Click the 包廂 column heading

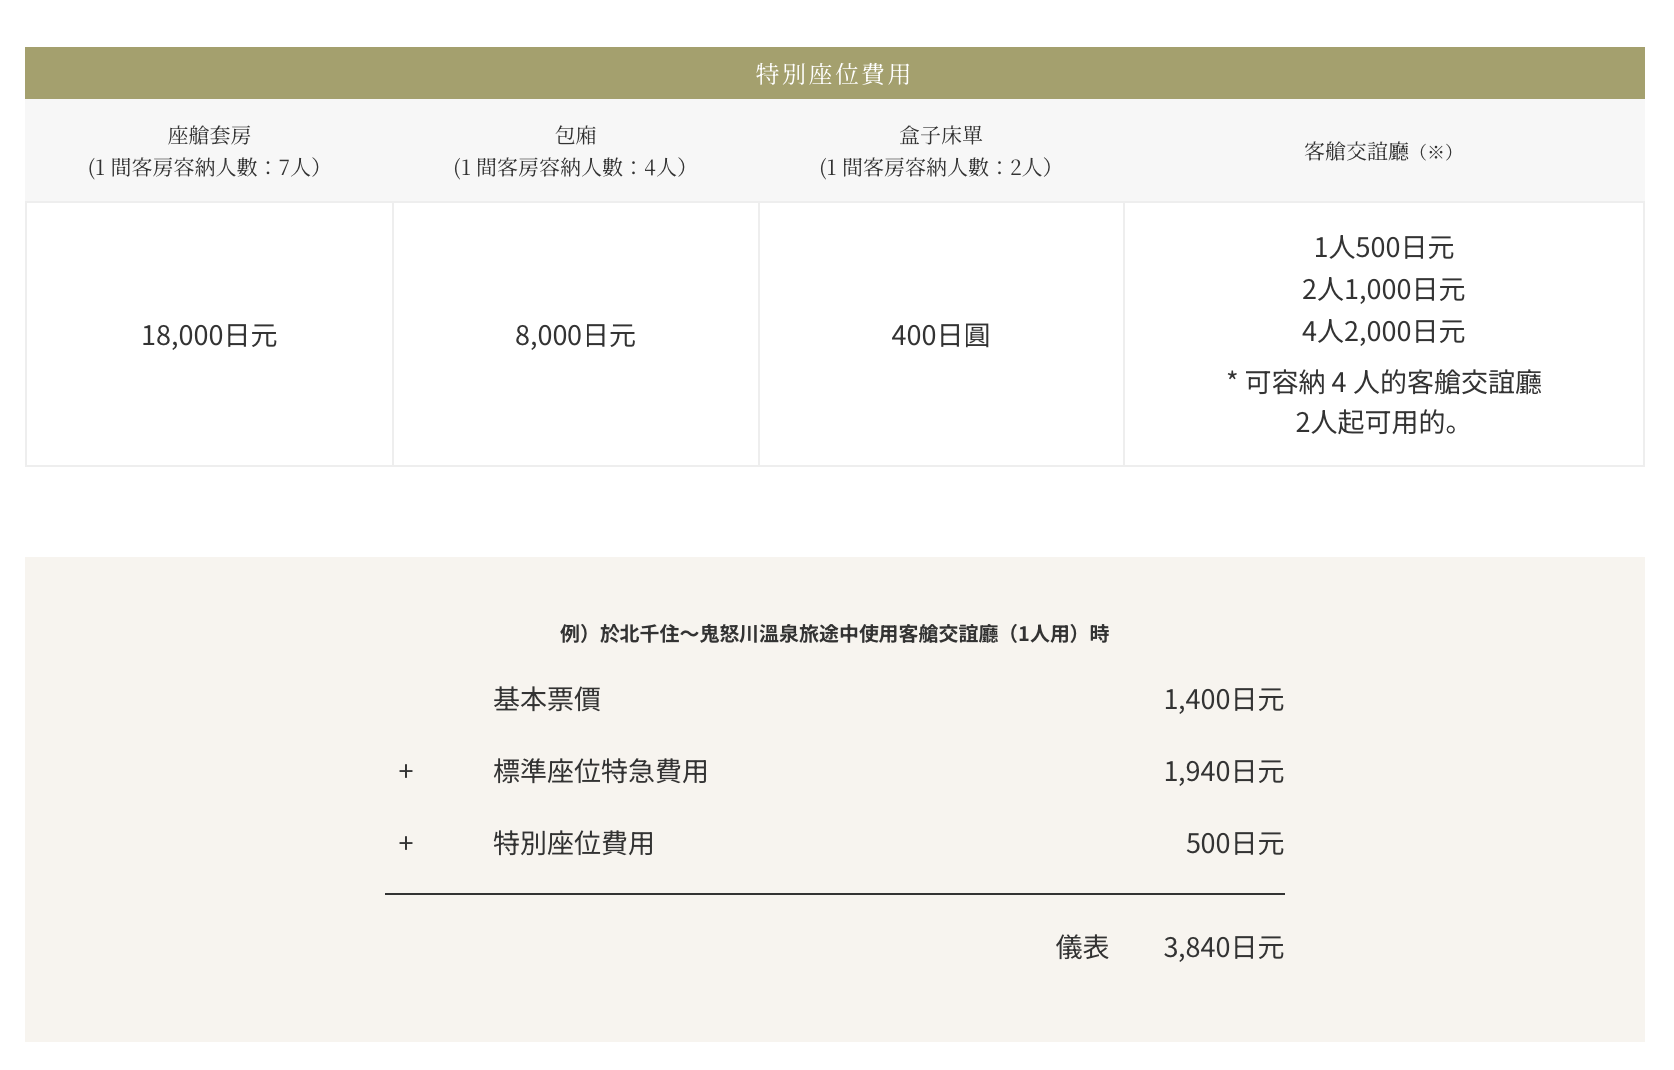click(x=575, y=135)
